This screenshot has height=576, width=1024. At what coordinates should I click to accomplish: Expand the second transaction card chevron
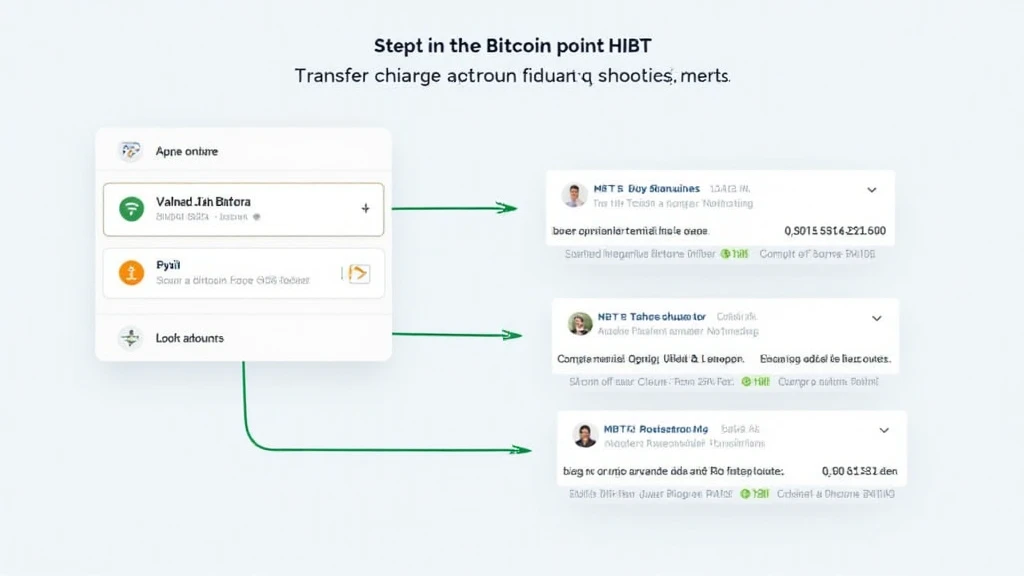pyautogui.click(x=877, y=318)
